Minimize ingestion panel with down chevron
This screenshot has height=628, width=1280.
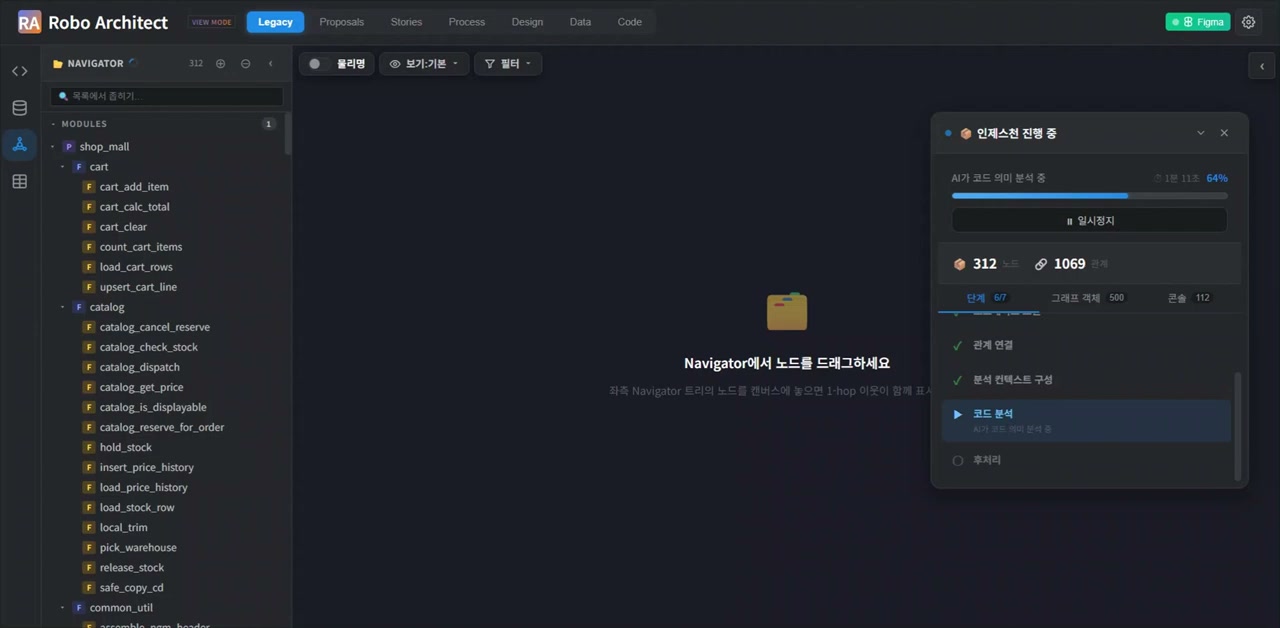[1201, 133]
